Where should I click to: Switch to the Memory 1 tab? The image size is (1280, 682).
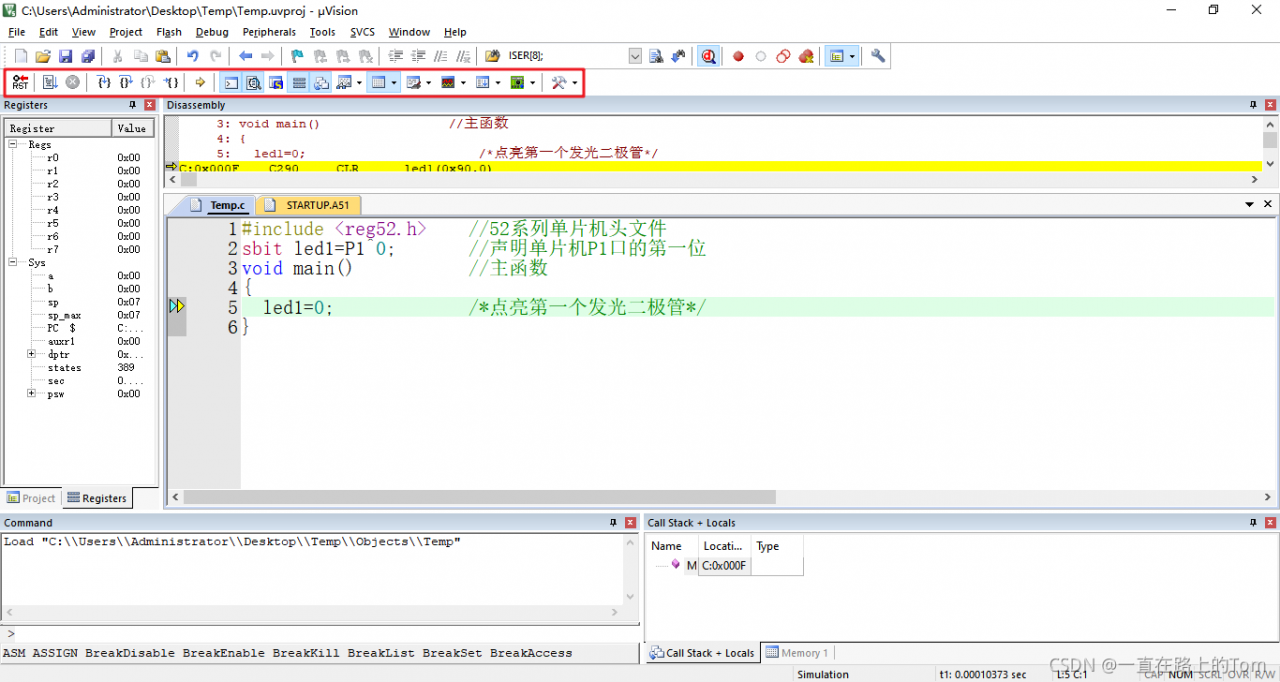click(797, 653)
